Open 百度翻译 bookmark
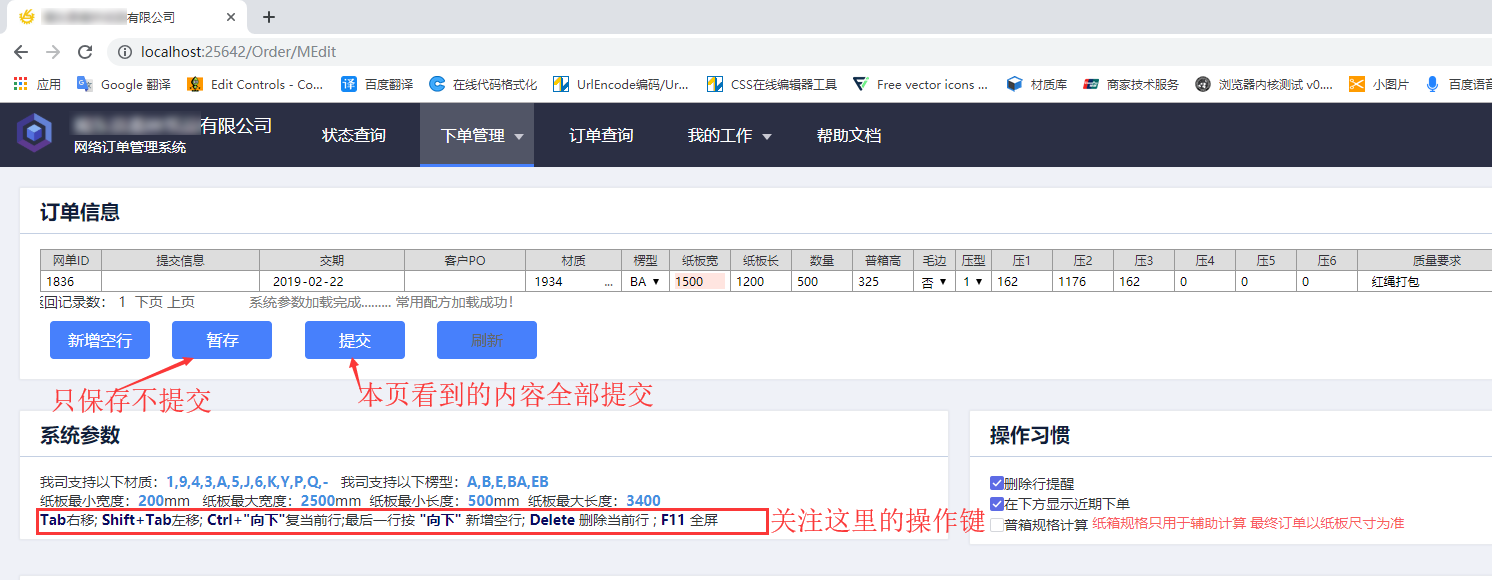1492x580 pixels. [377, 85]
